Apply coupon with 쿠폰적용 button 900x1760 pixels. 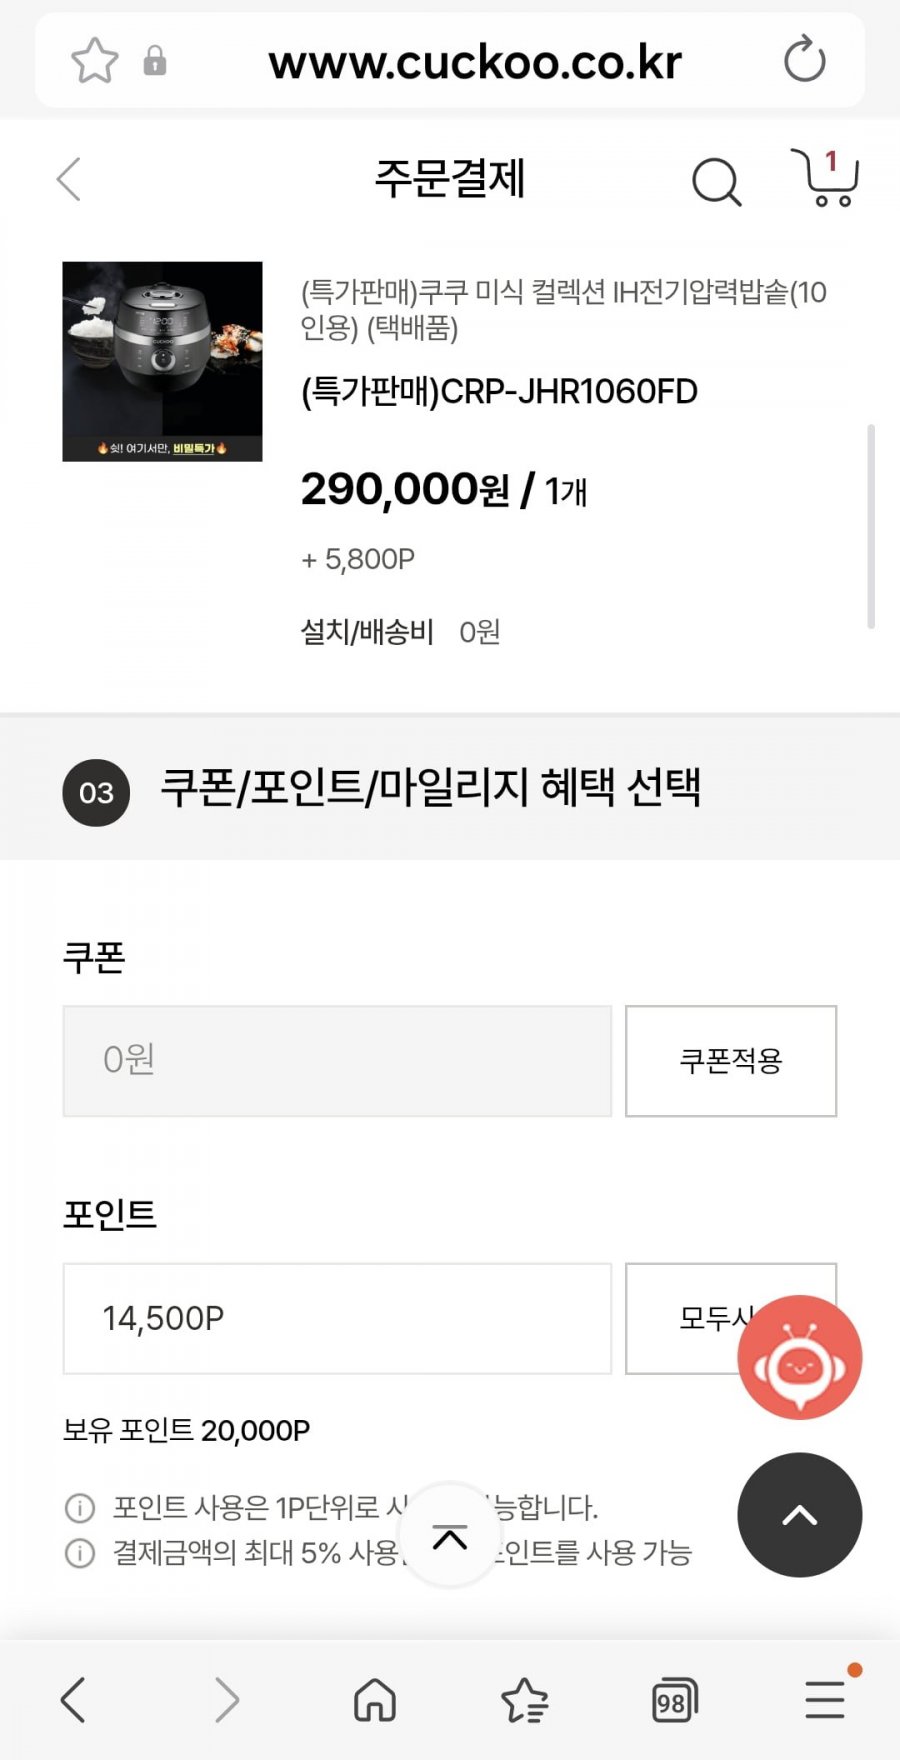pos(731,1061)
